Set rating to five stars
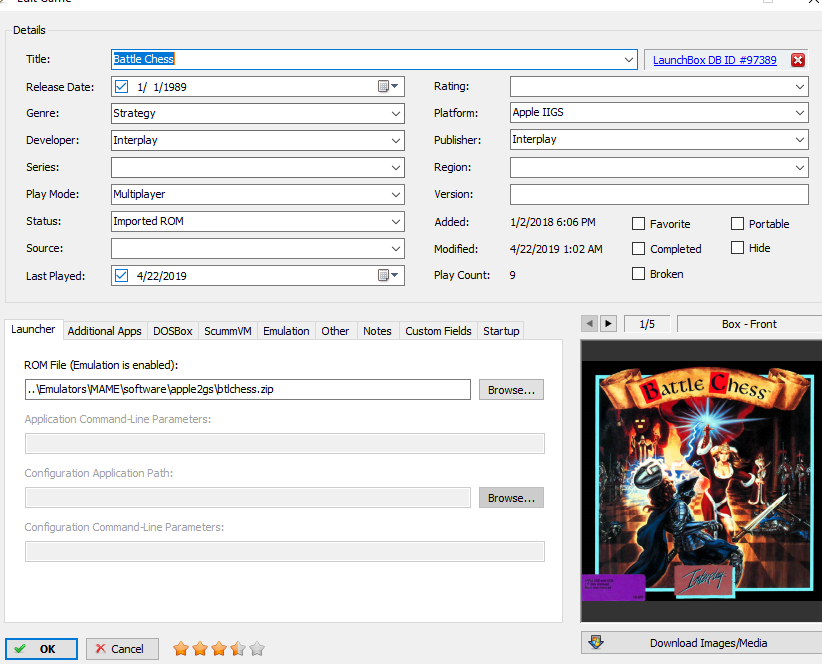 point(257,649)
